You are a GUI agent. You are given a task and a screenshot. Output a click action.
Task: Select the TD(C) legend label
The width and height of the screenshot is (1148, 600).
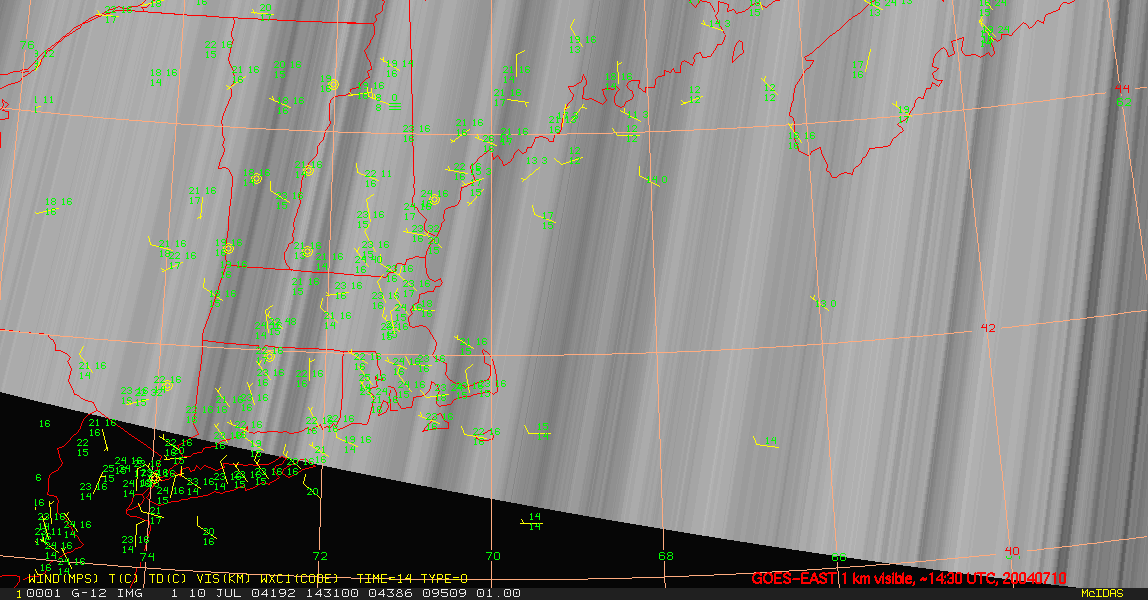pos(168,579)
